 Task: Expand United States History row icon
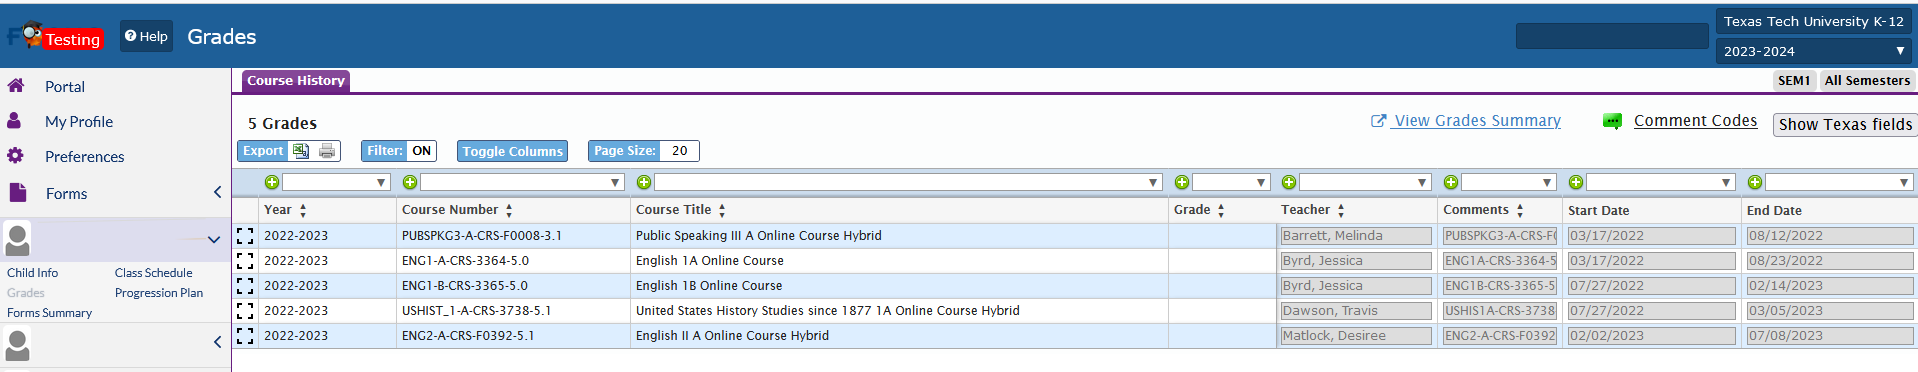click(245, 311)
